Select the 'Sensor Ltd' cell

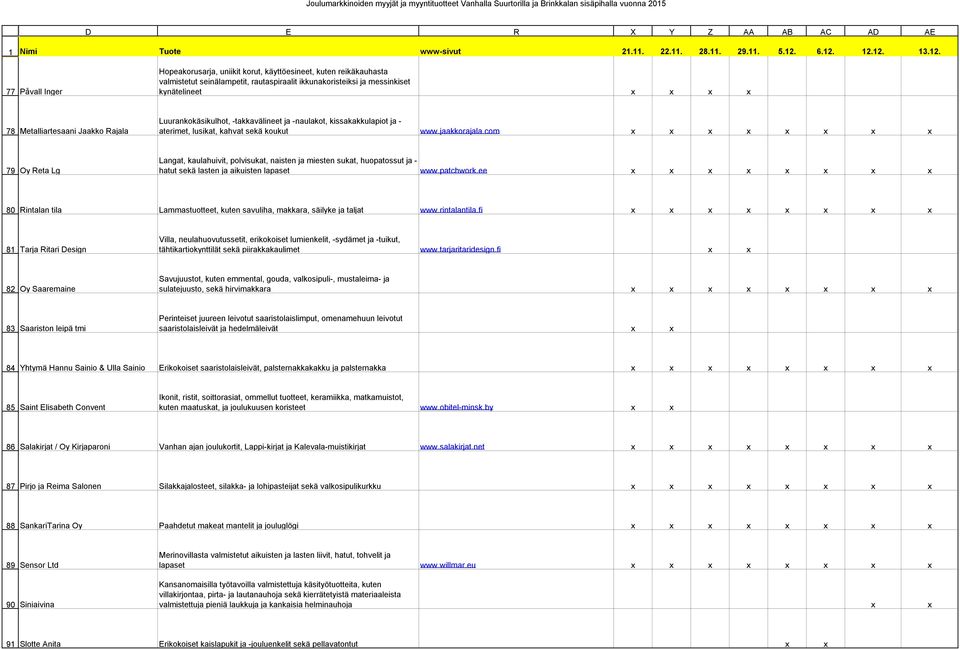[x=88, y=550]
